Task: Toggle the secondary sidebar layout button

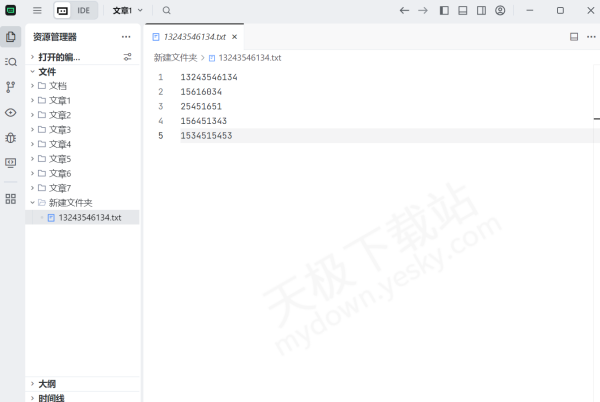Action: 481,10
